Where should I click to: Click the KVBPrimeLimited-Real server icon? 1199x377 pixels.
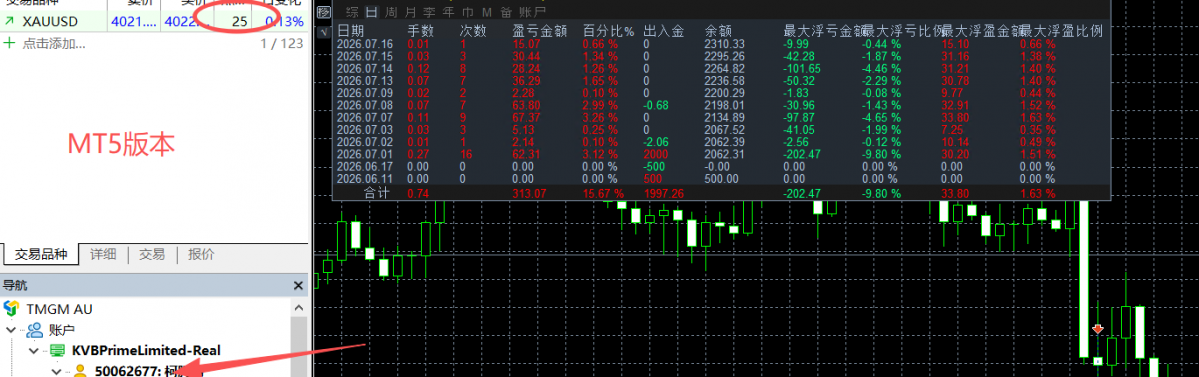coord(58,350)
